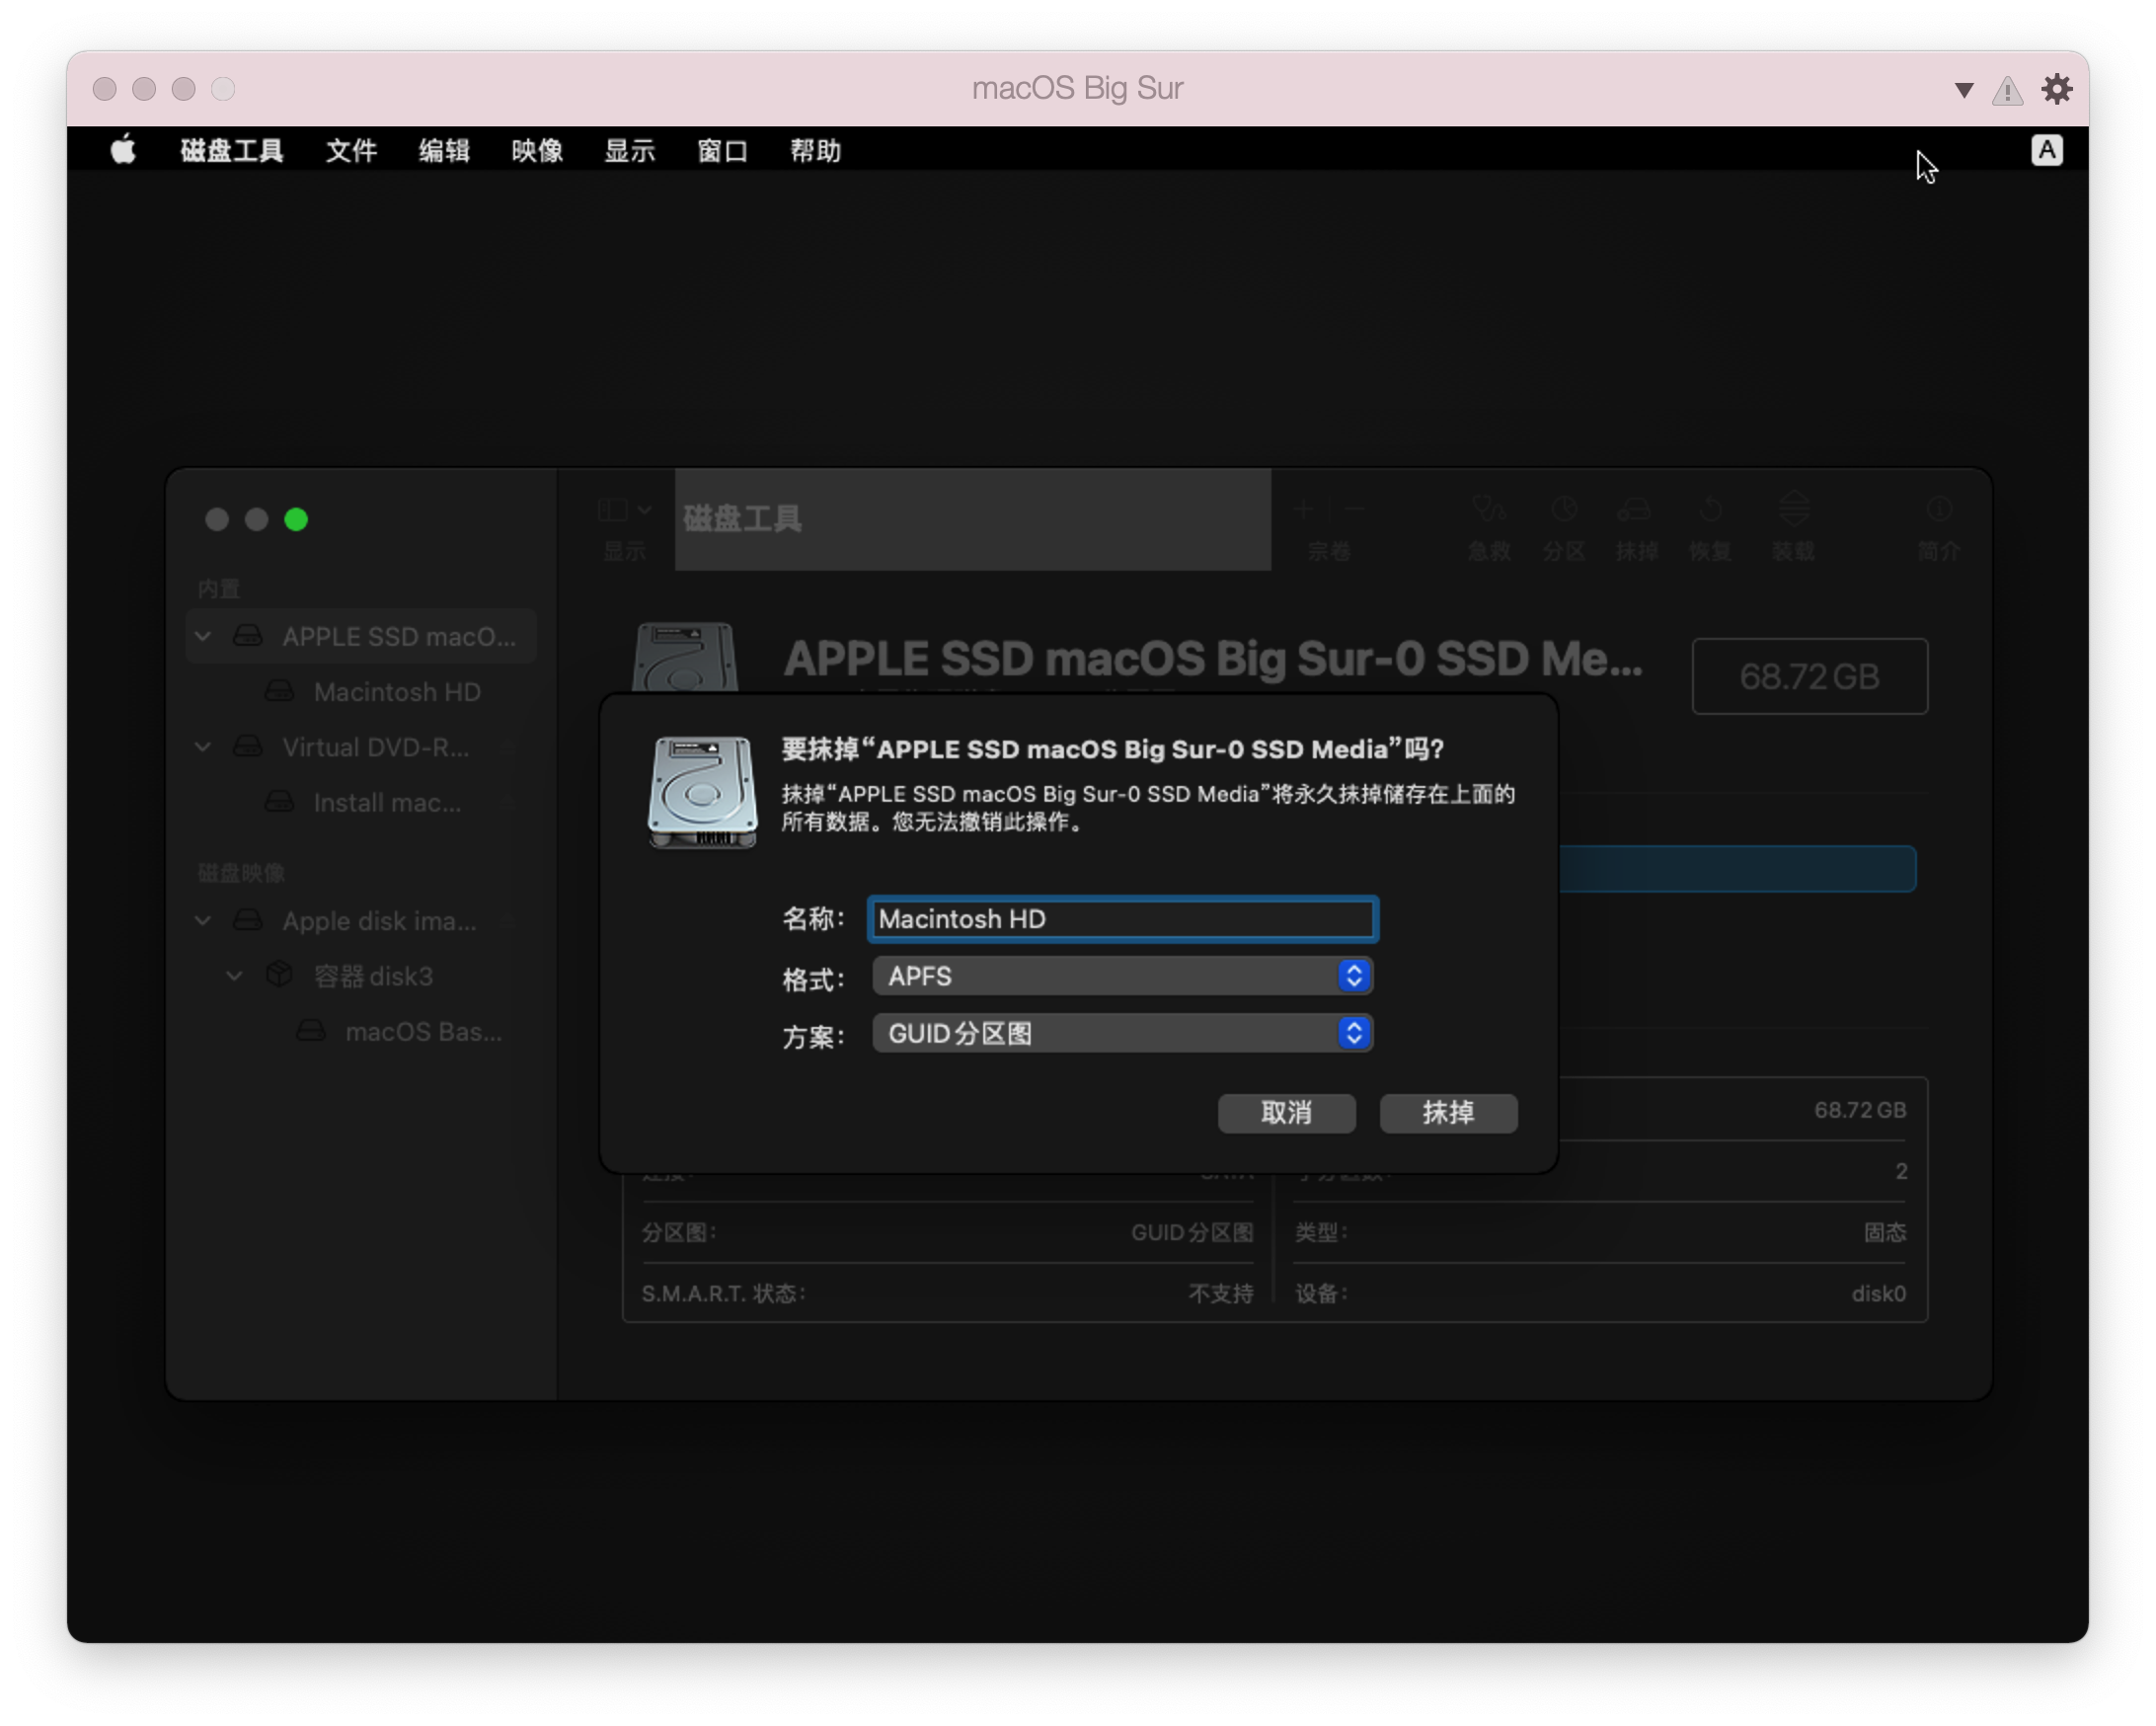Viewport: 2156px width, 1726px height.
Task: Collapse the APPLE SSD macOS disk tree item
Action: point(203,636)
